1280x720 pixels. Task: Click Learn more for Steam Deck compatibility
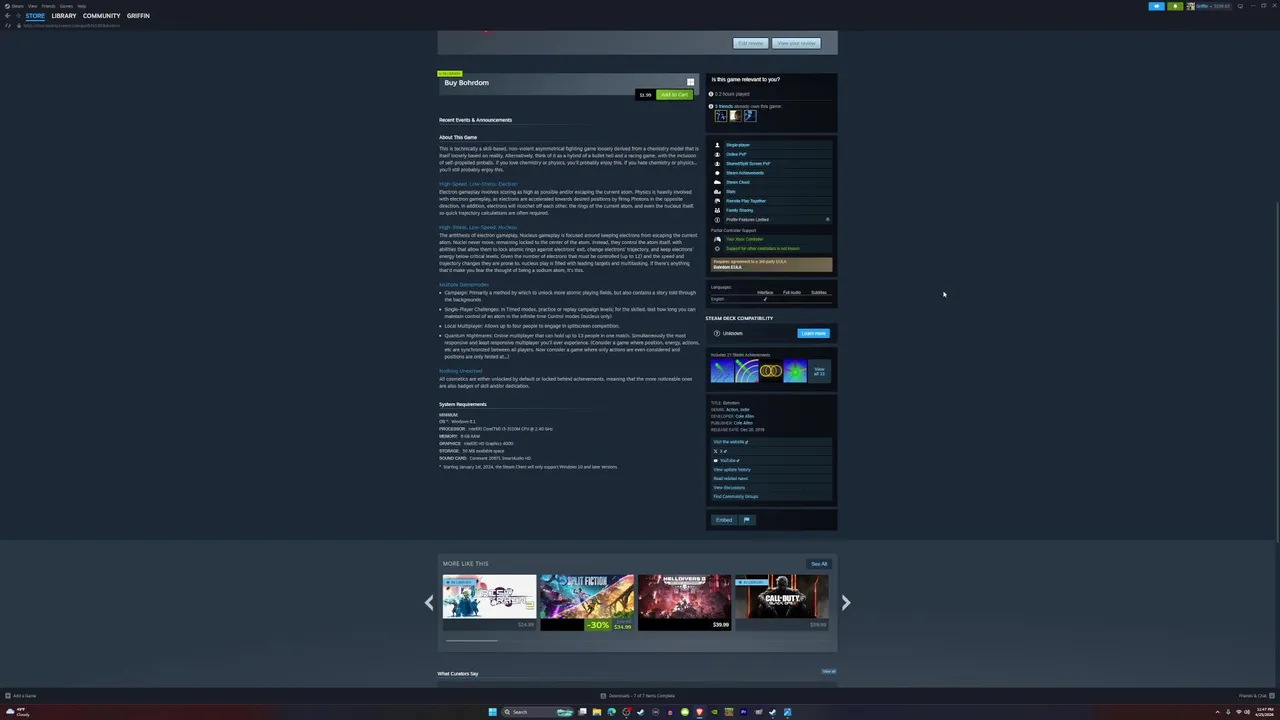click(x=813, y=333)
